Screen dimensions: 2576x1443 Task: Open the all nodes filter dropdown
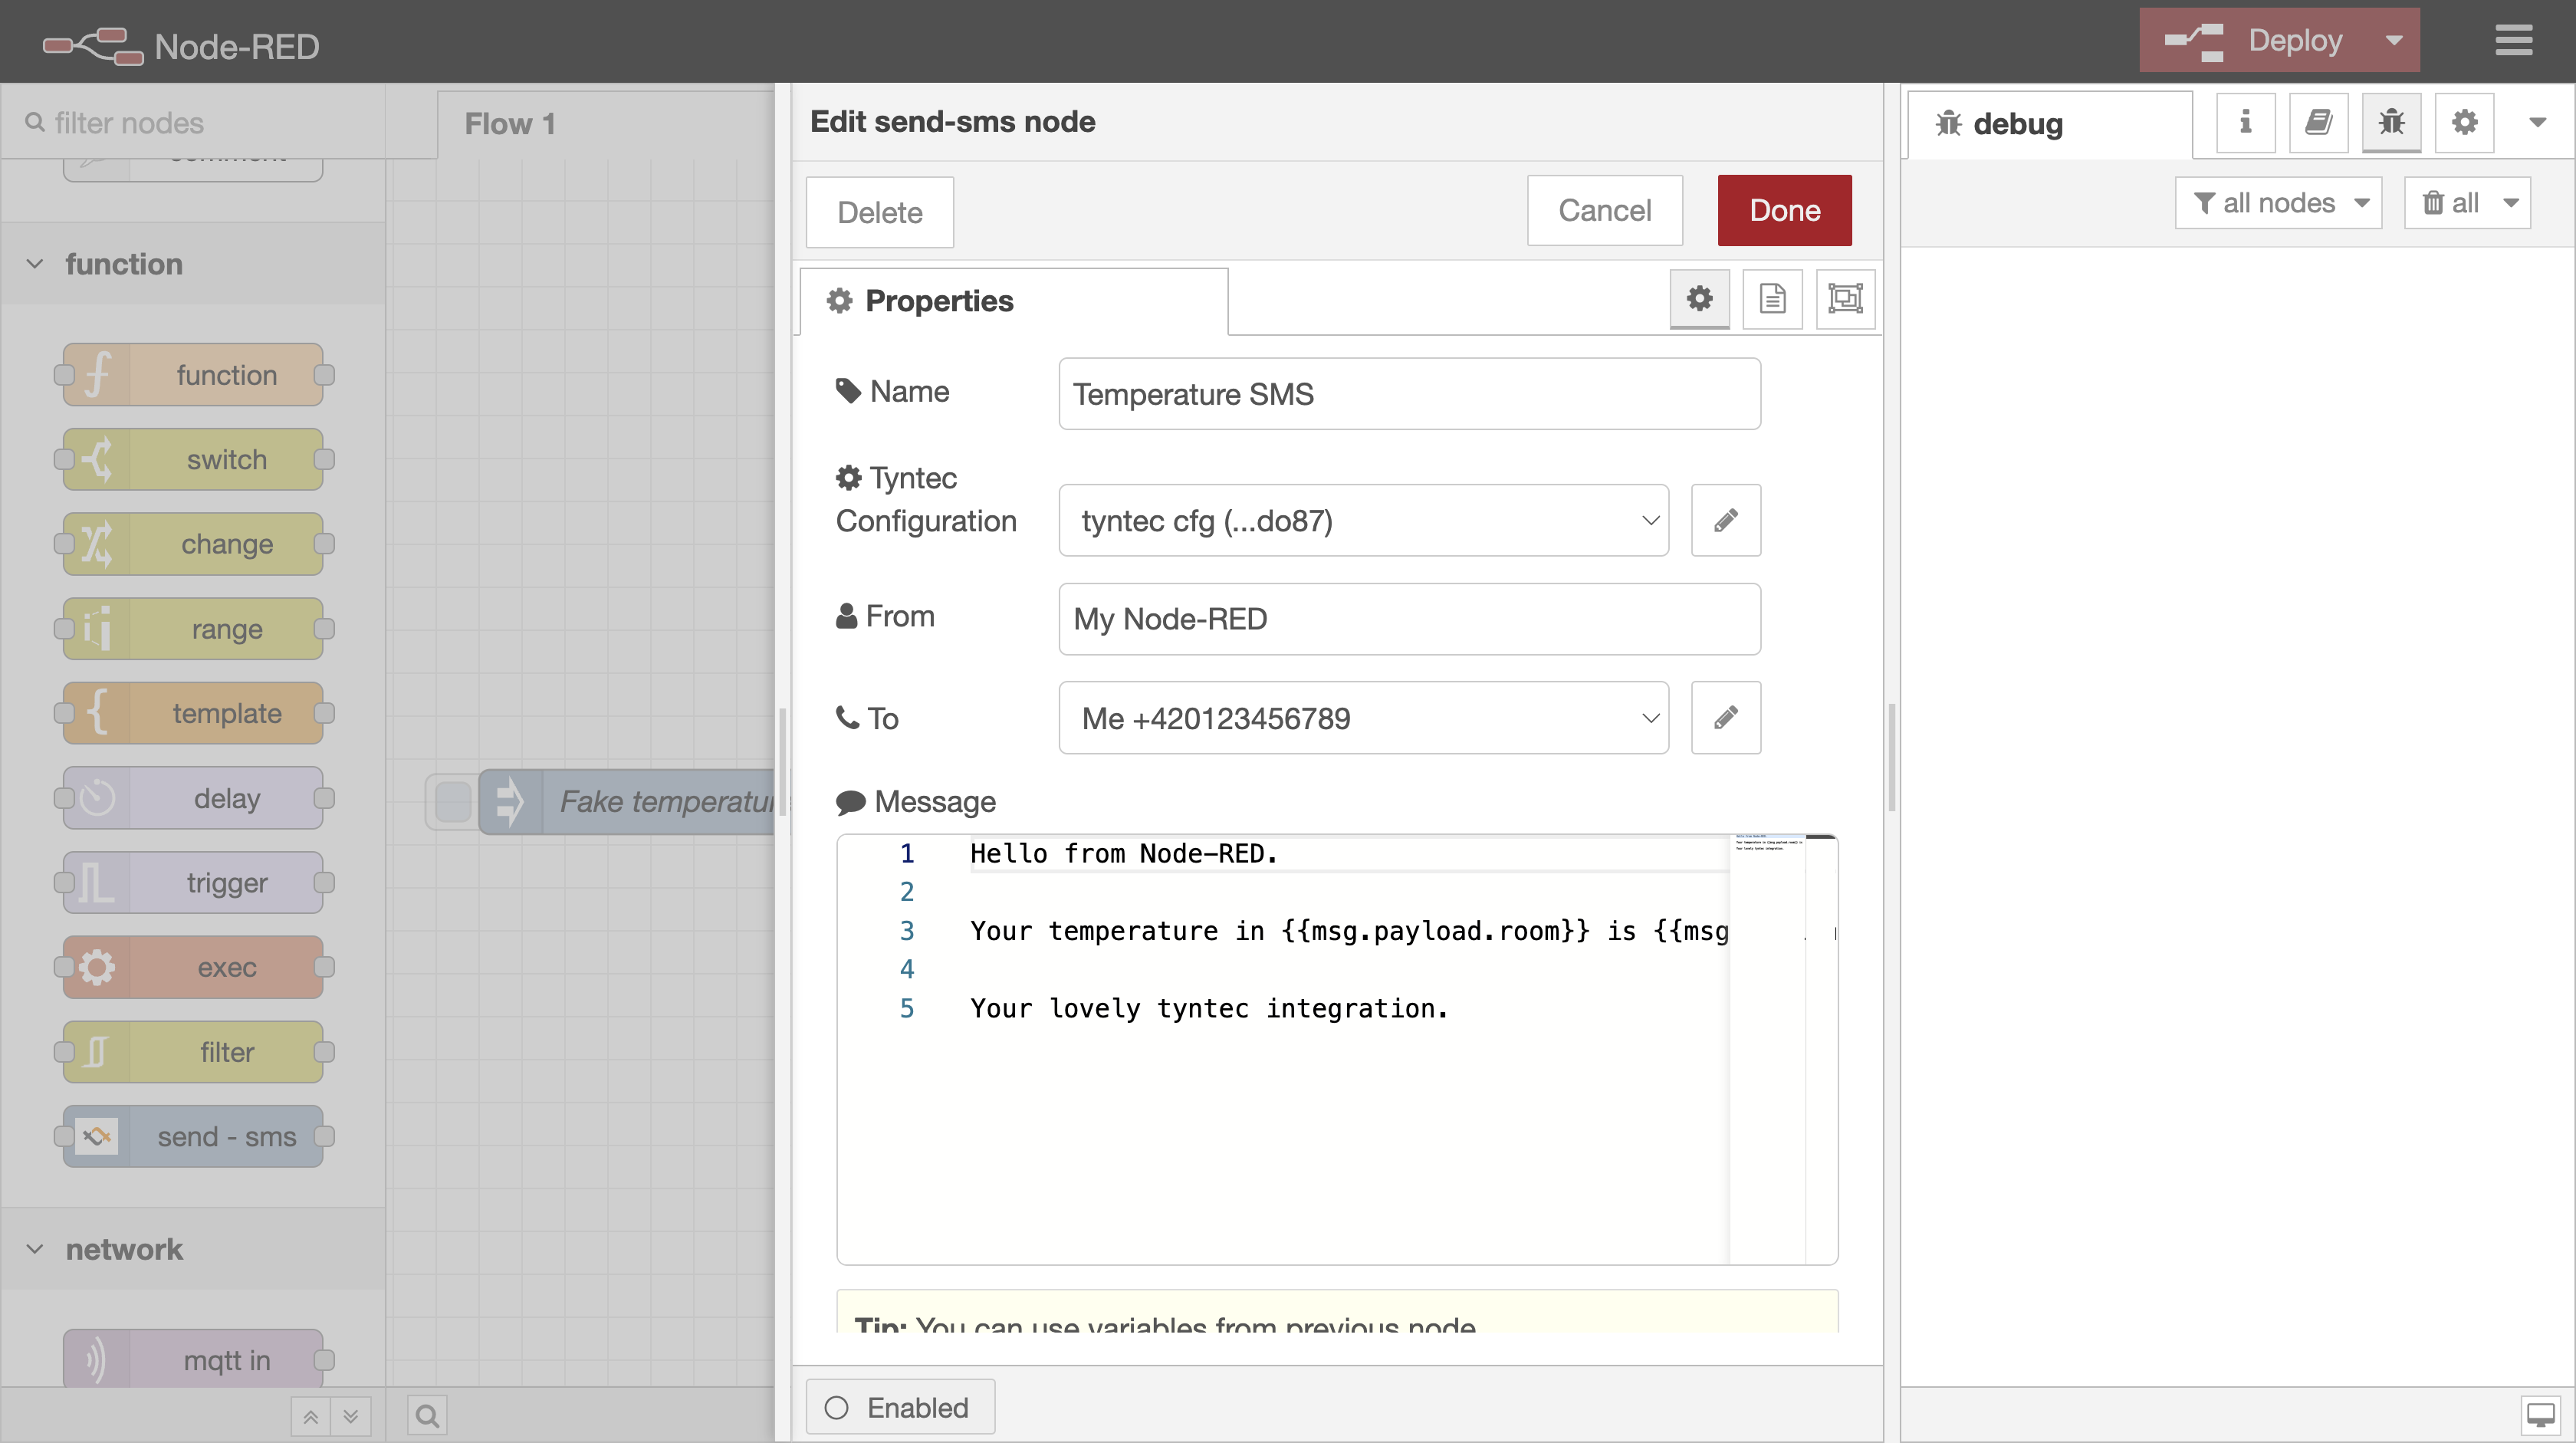[x=2278, y=203]
